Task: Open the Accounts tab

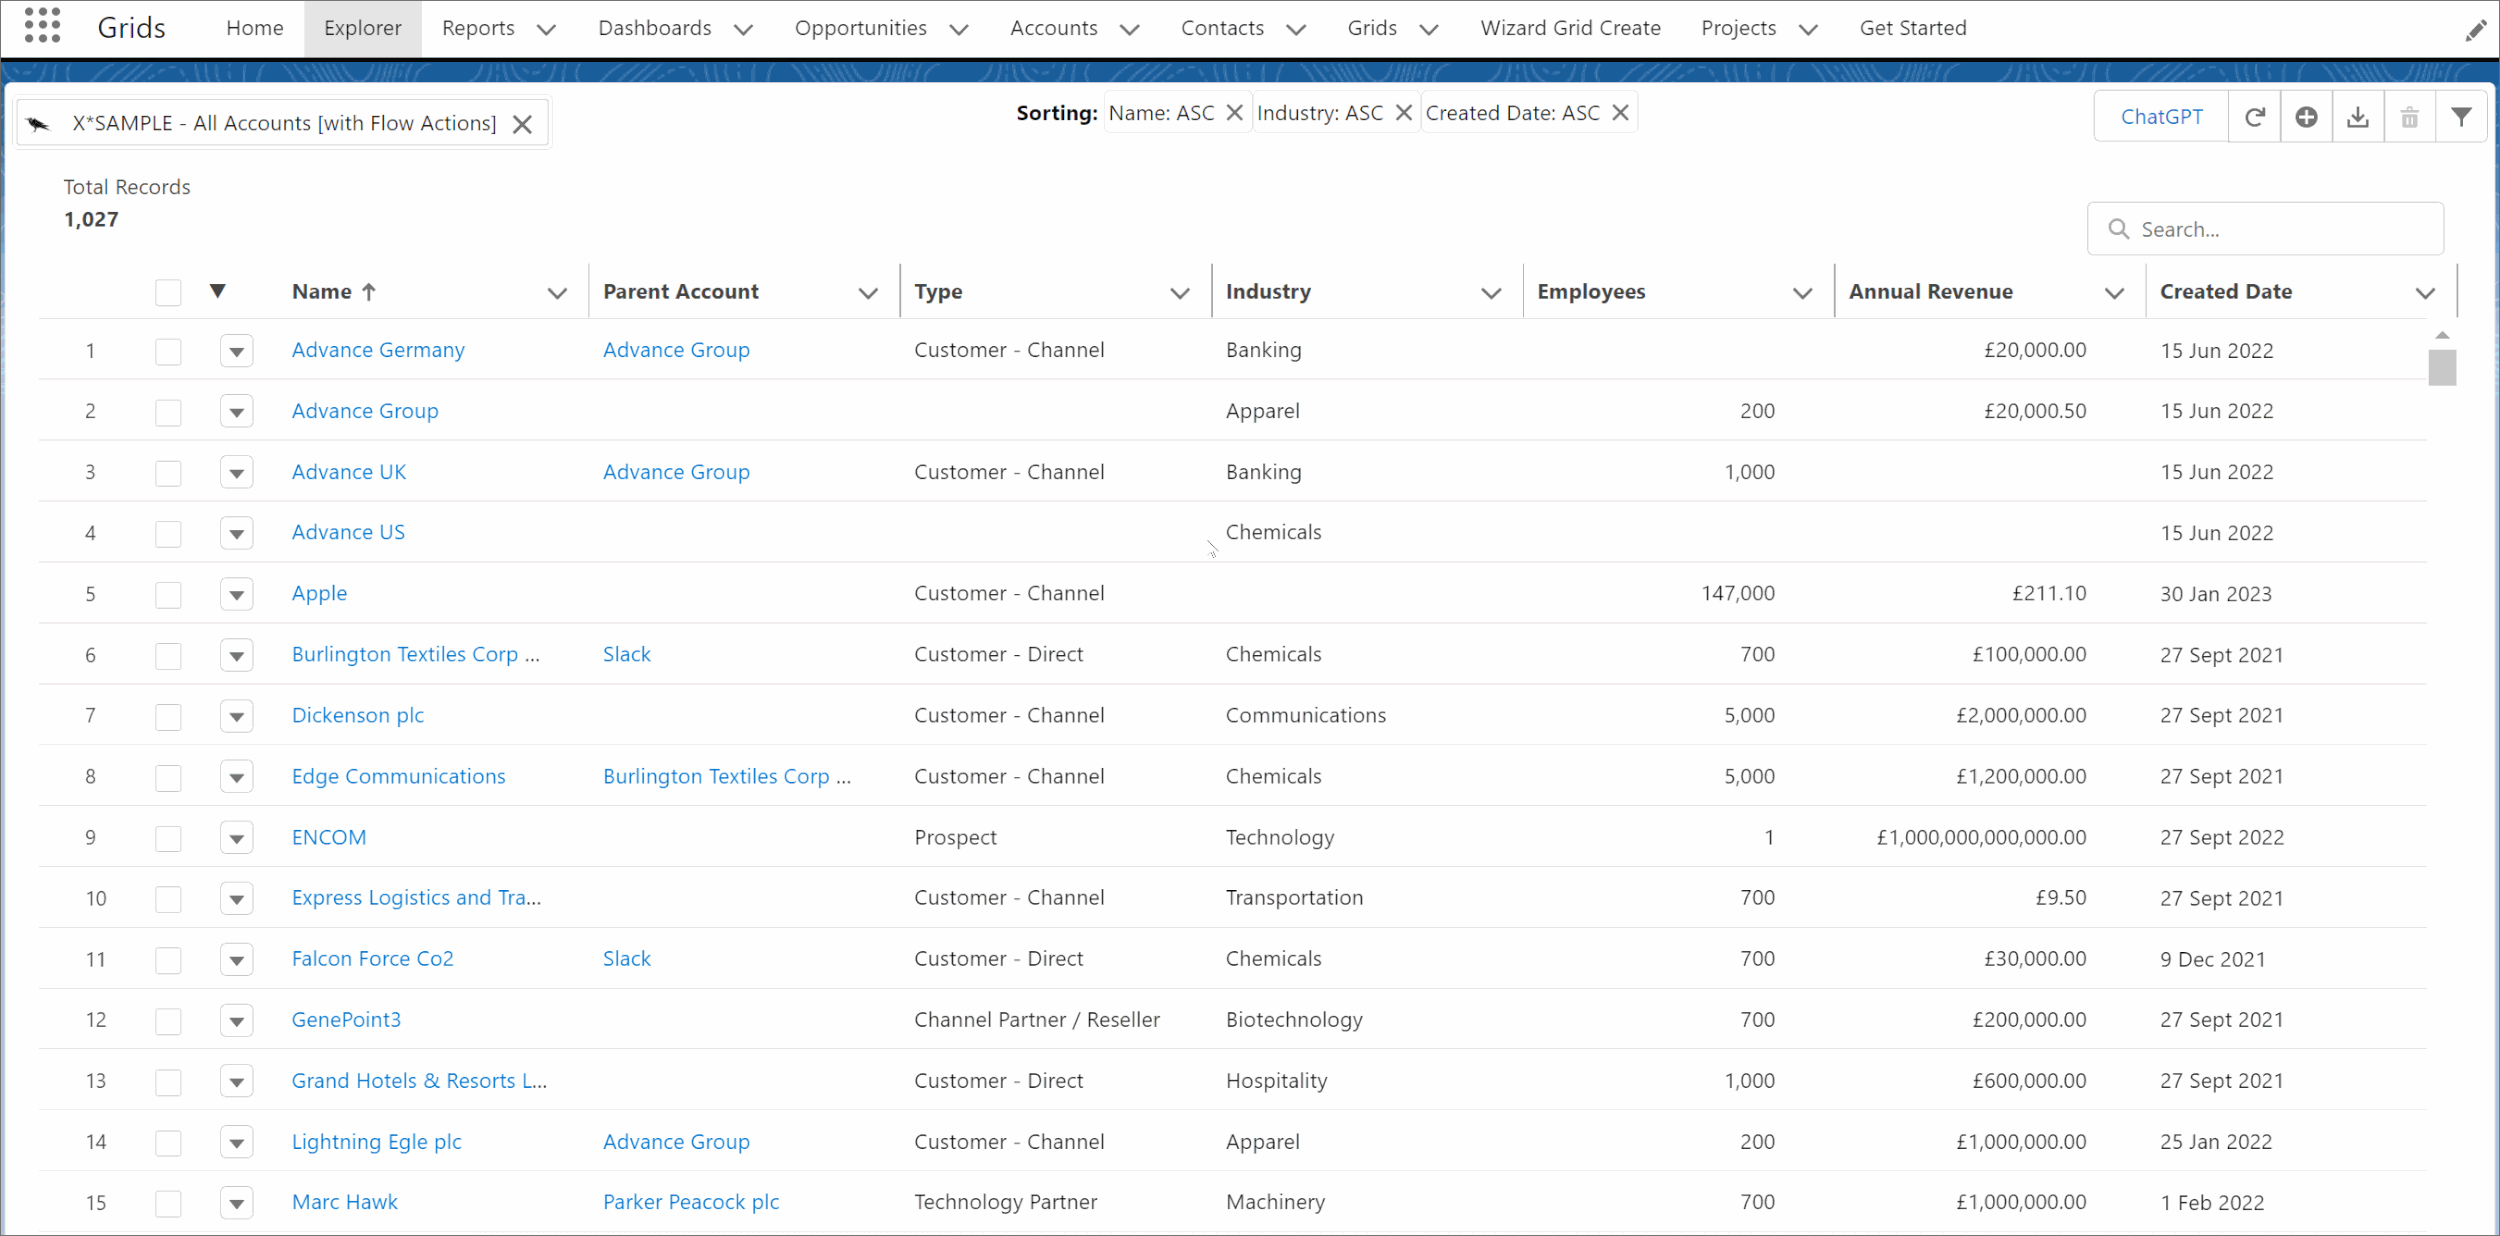Action: [x=1054, y=28]
